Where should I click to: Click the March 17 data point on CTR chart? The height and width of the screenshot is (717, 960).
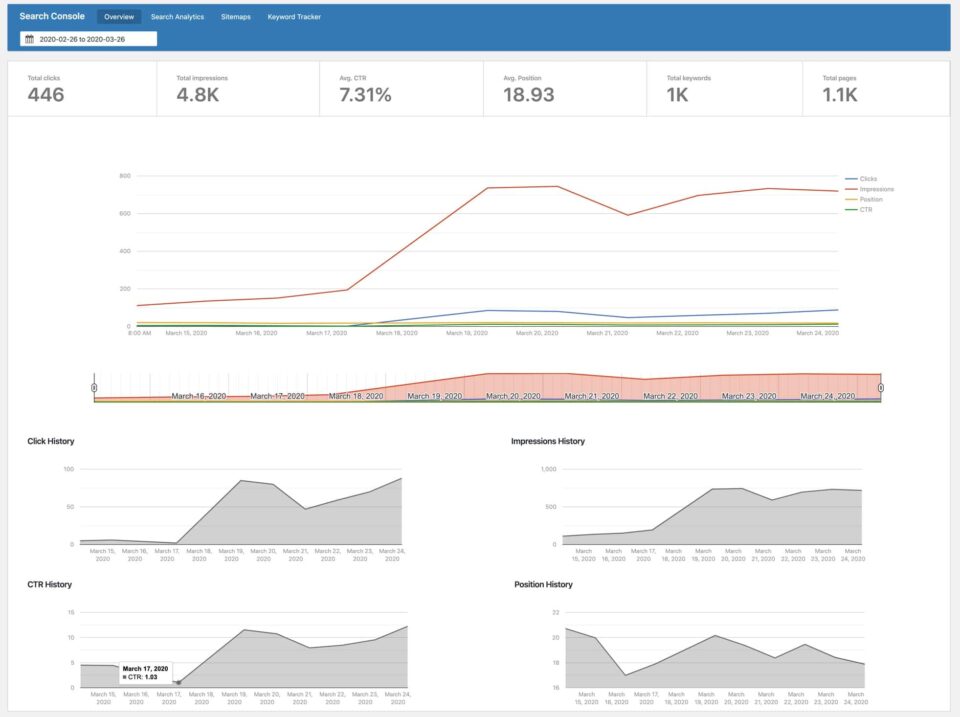tap(178, 682)
